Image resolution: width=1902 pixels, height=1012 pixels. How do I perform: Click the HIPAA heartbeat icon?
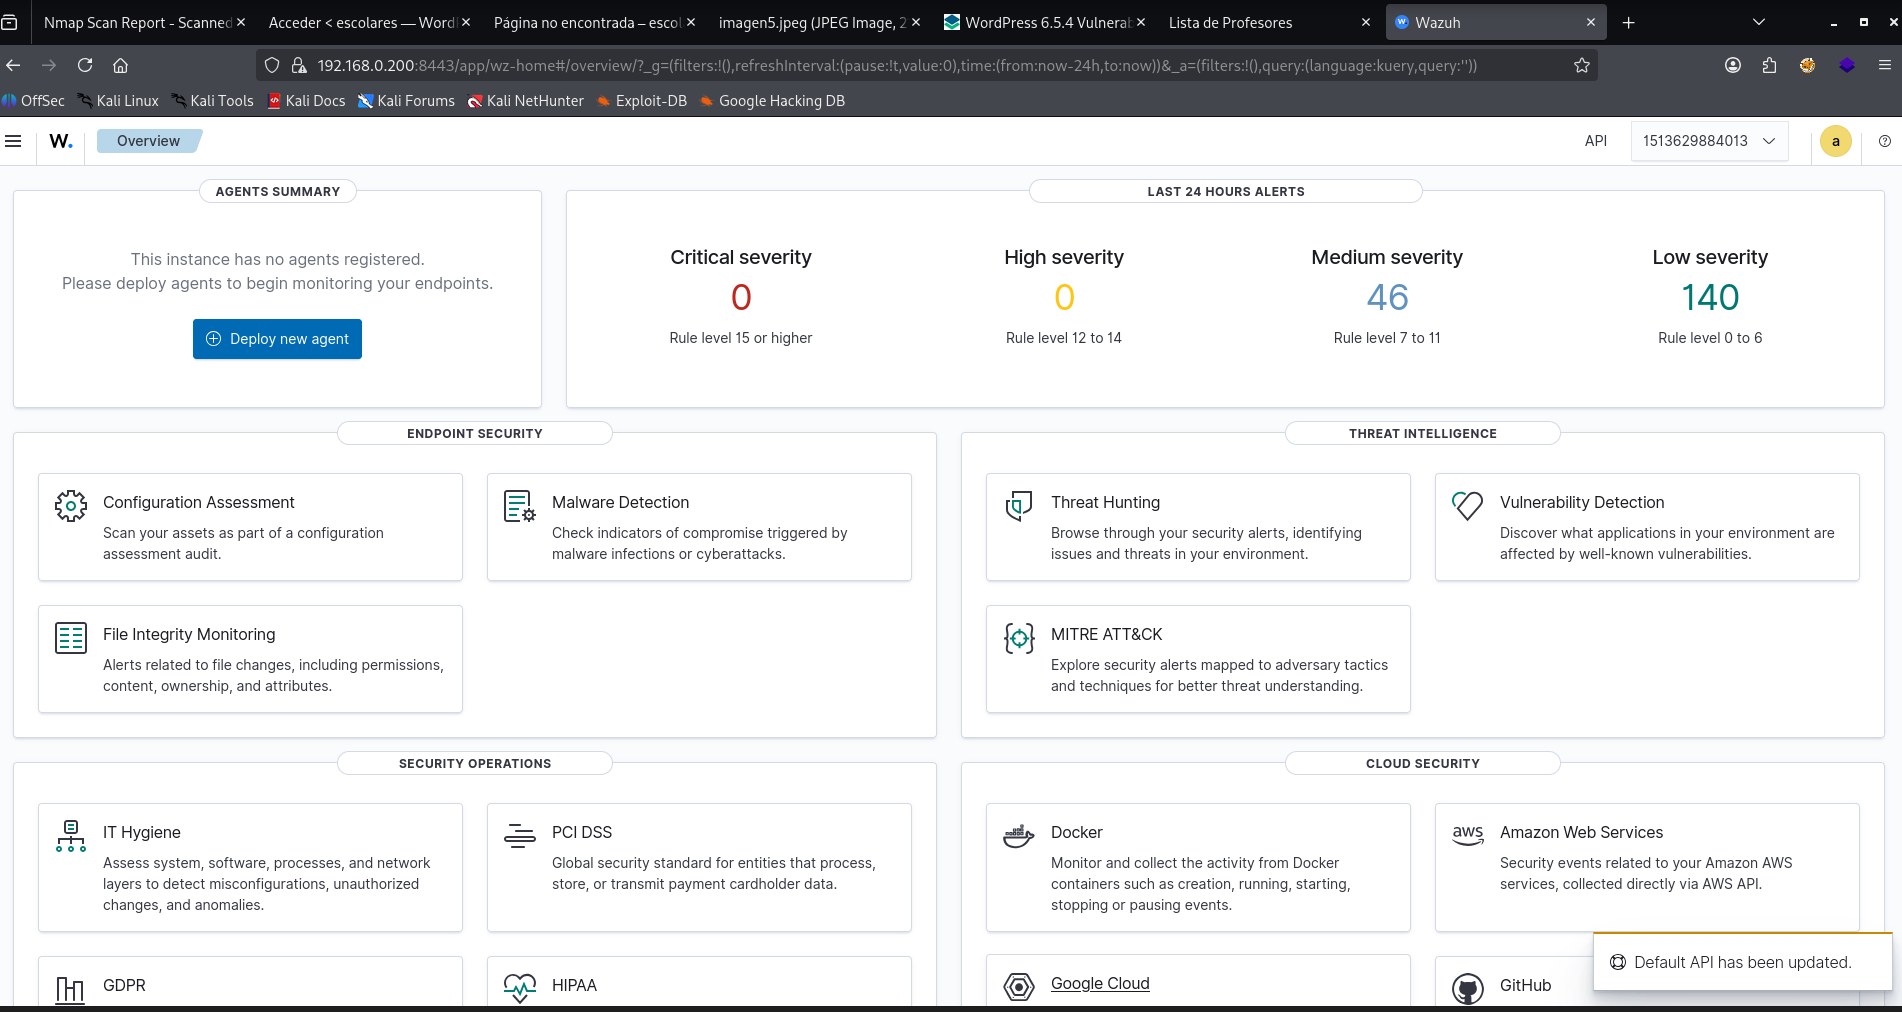pos(520,989)
